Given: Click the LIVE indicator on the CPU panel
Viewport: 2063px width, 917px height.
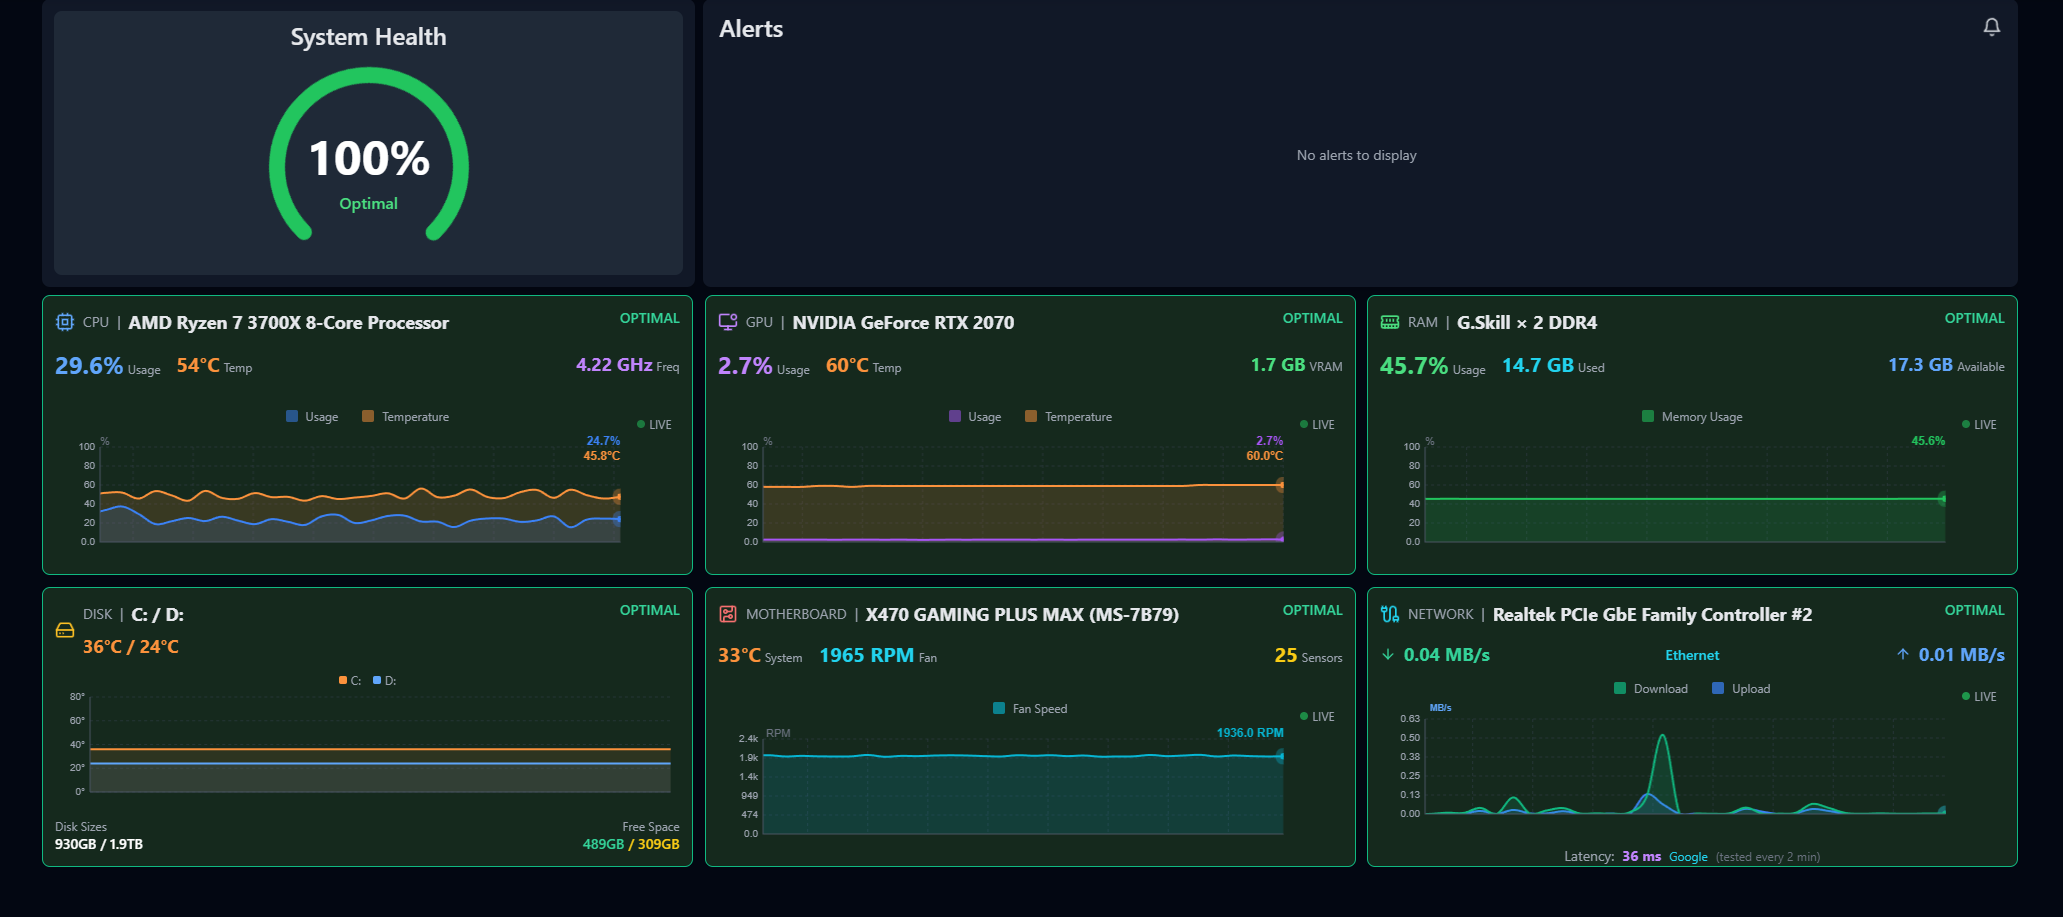Looking at the screenshot, I should 656,424.
